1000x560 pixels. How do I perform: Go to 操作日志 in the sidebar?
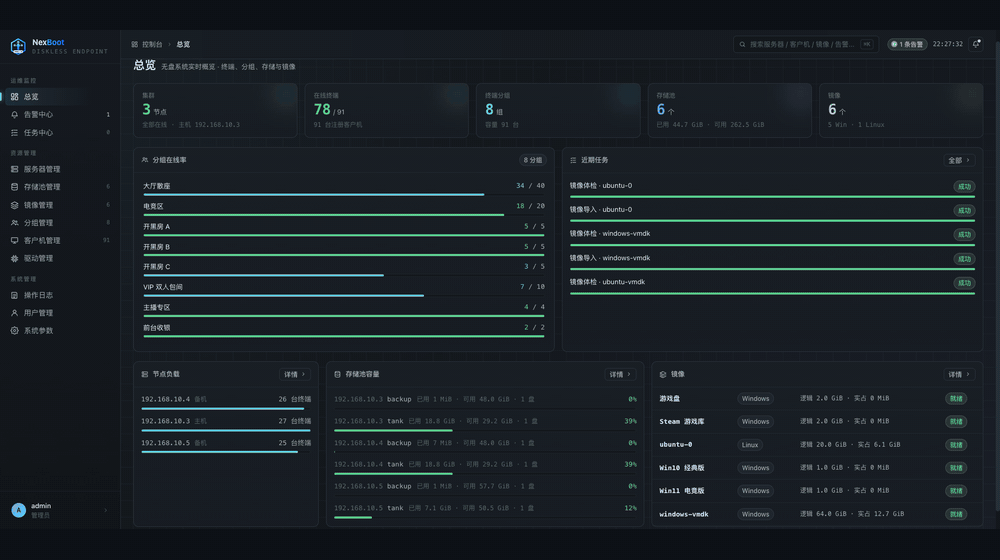coord(60,295)
